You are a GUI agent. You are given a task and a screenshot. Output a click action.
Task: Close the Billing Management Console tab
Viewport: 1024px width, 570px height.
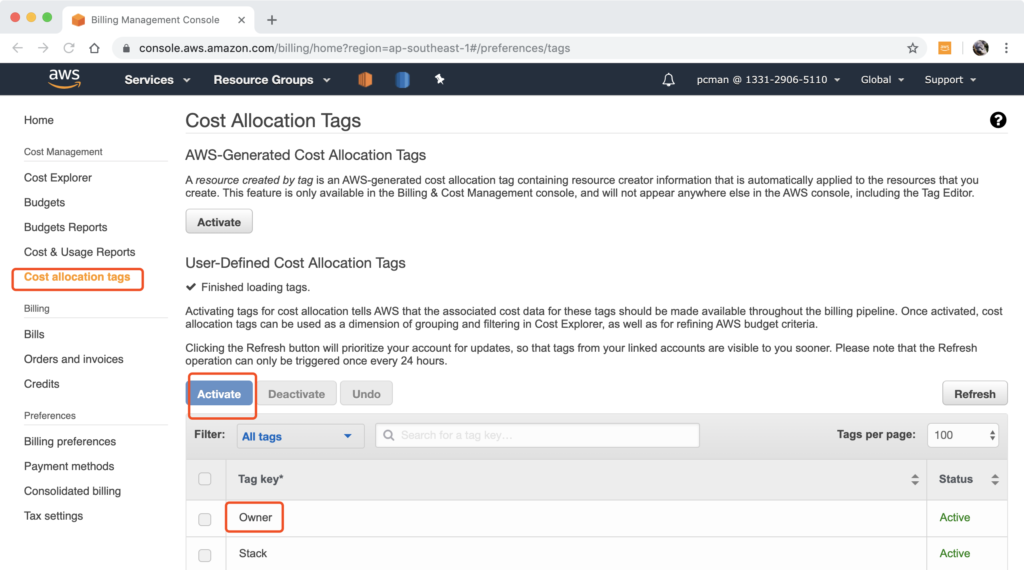pos(241,20)
